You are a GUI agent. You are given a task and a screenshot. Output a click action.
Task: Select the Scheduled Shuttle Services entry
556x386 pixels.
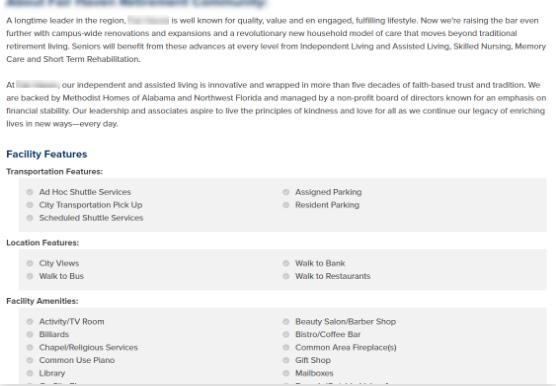(91, 218)
